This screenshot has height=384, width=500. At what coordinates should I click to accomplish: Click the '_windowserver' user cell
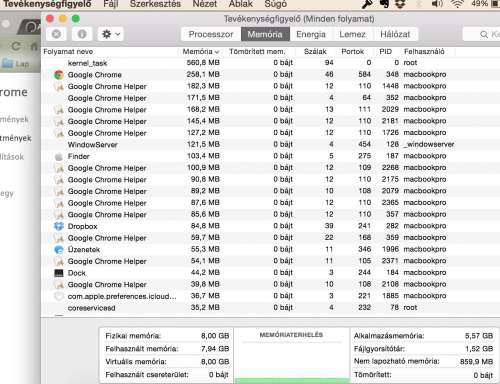point(429,145)
